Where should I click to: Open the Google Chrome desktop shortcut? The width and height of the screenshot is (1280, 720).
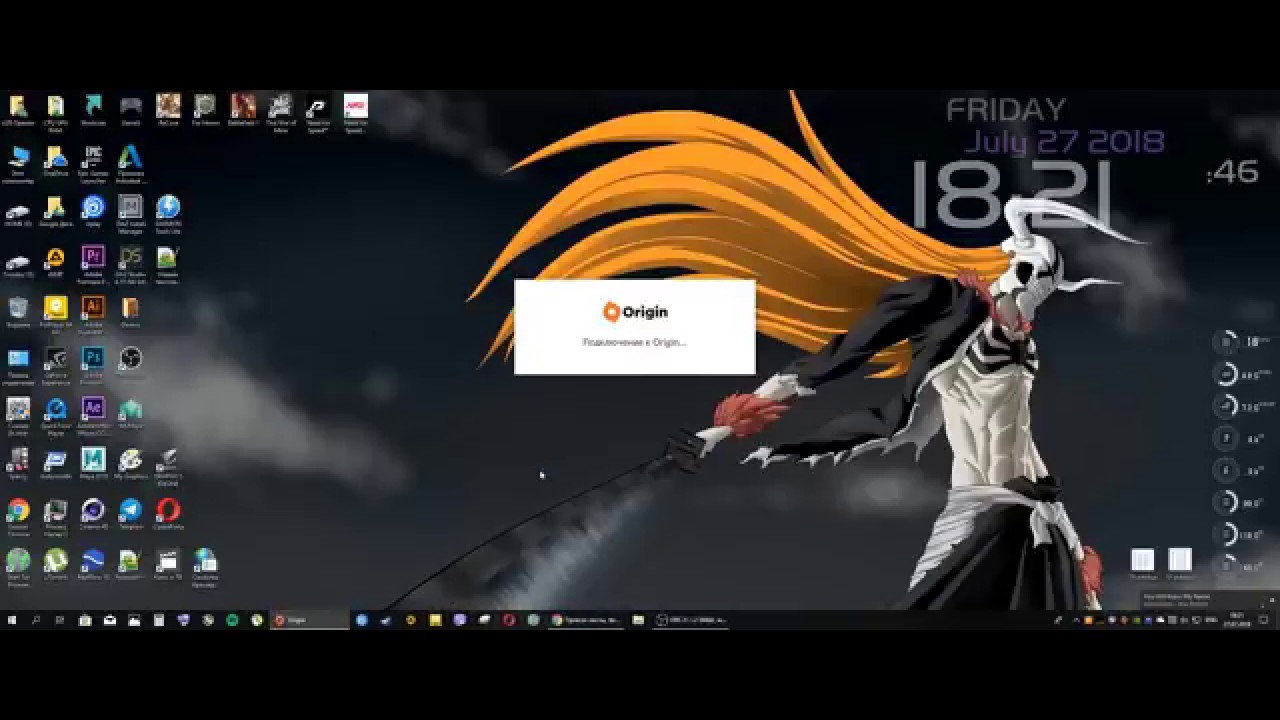(x=18, y=516)
